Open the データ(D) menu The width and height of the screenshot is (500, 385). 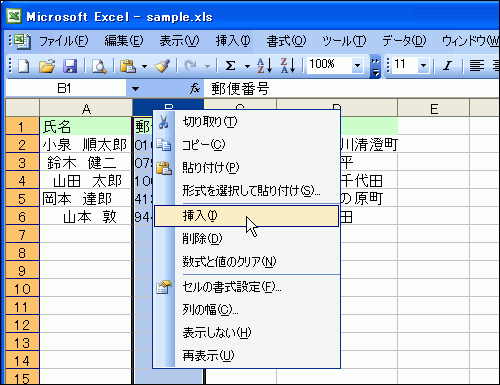point(404,41)
